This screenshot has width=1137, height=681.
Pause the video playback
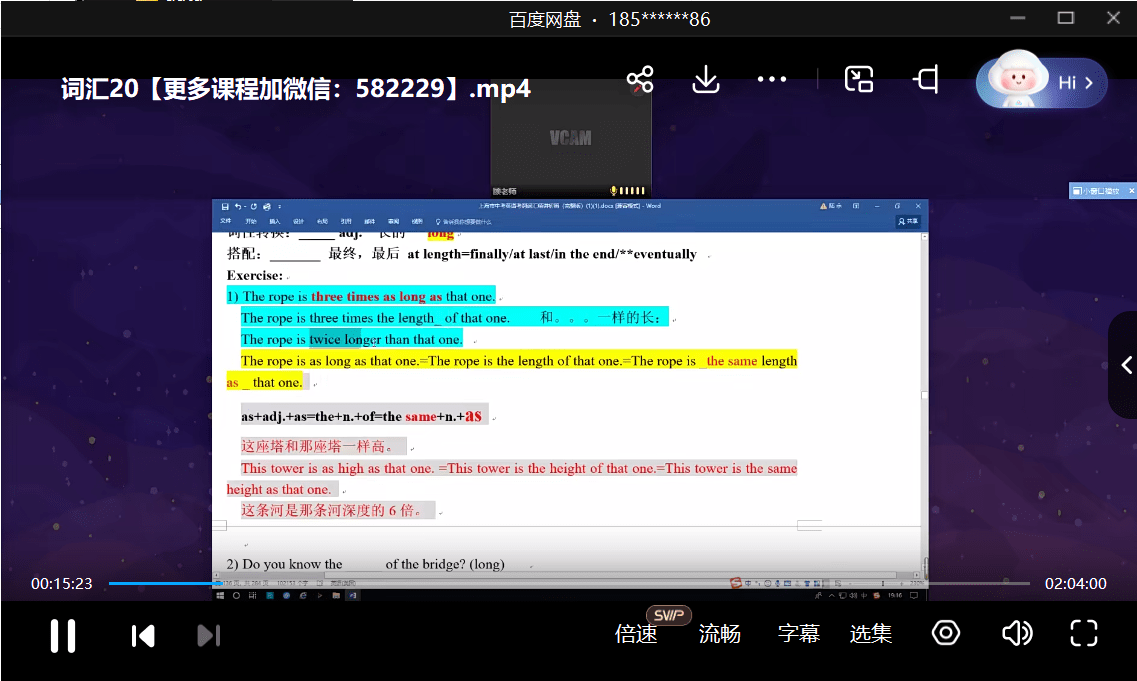tap(63, 636)
